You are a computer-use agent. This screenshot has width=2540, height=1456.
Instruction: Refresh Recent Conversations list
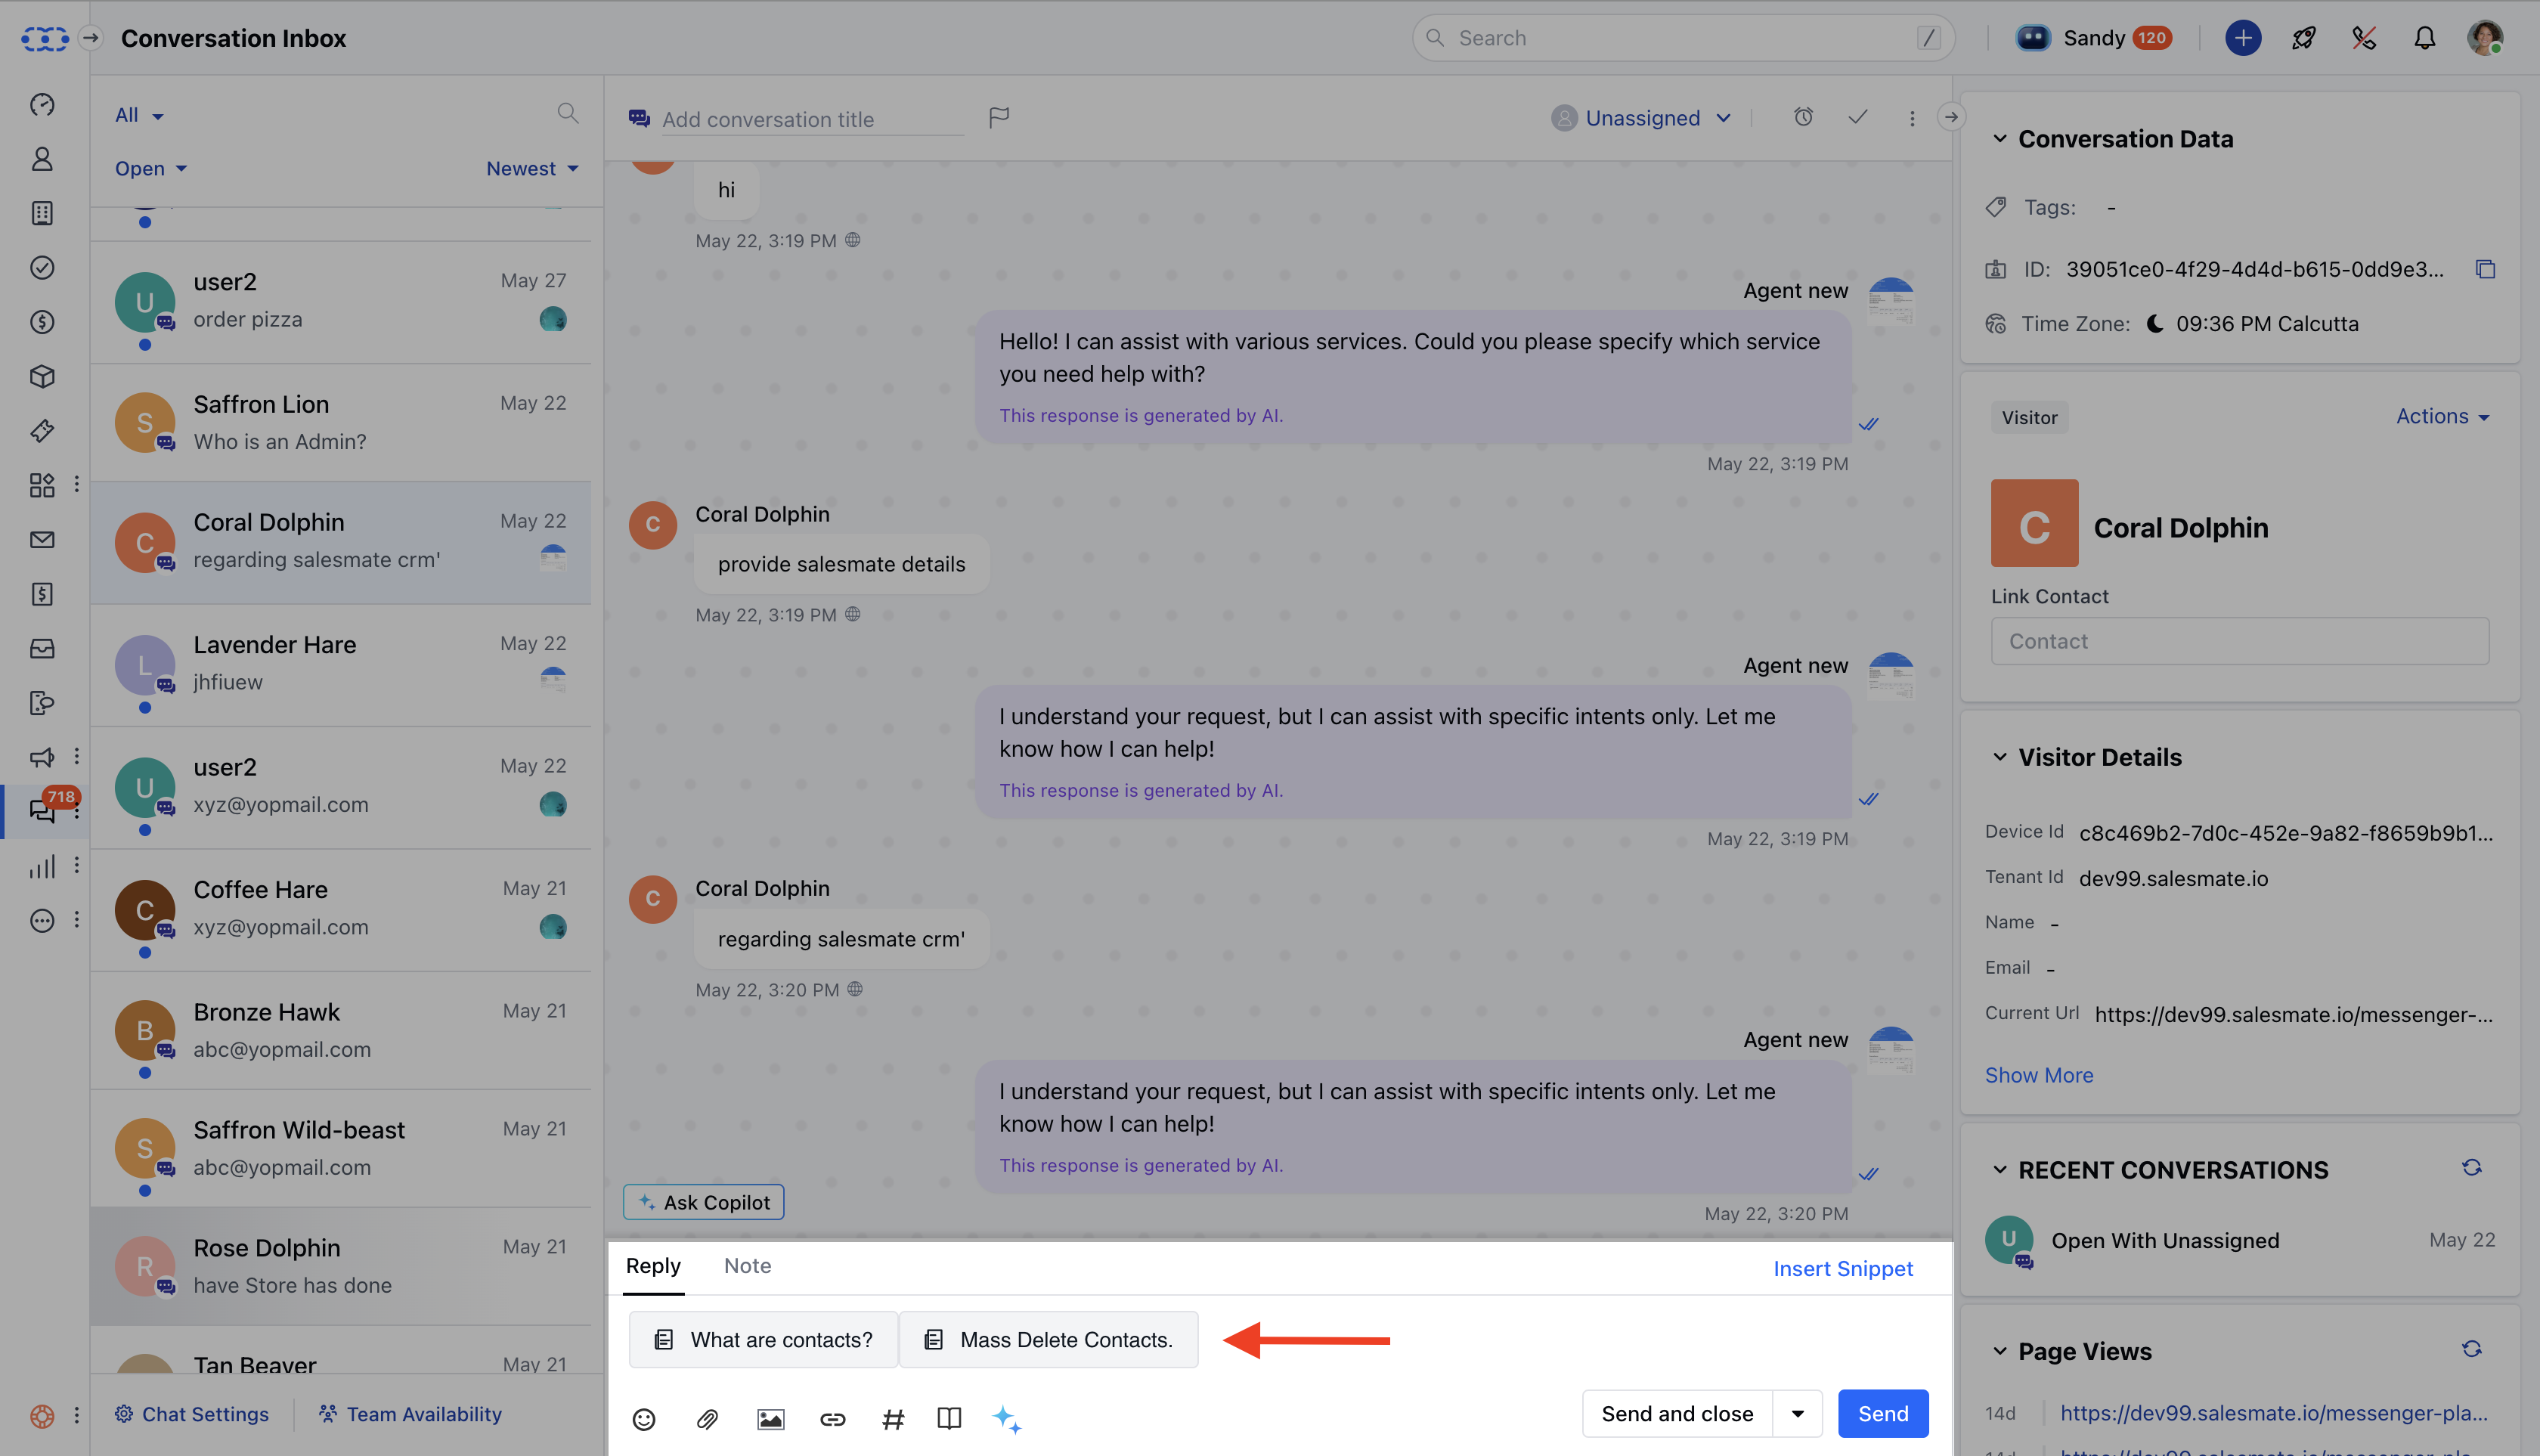(x=2471, y=1168)
